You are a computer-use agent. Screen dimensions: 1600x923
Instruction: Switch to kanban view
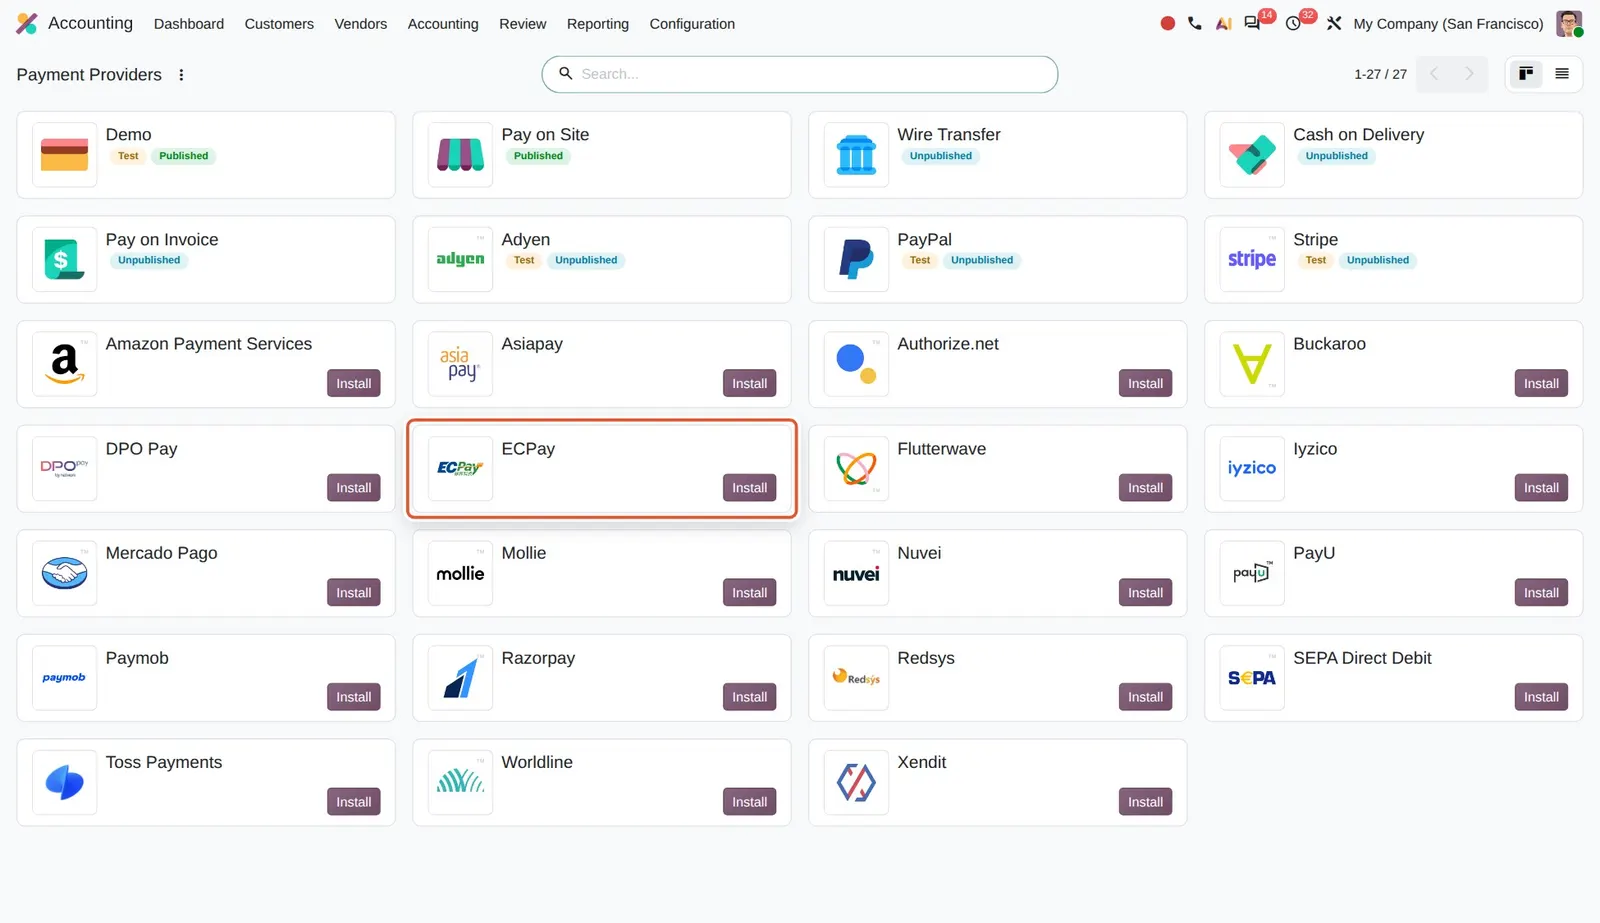[x=1526, y=74]
